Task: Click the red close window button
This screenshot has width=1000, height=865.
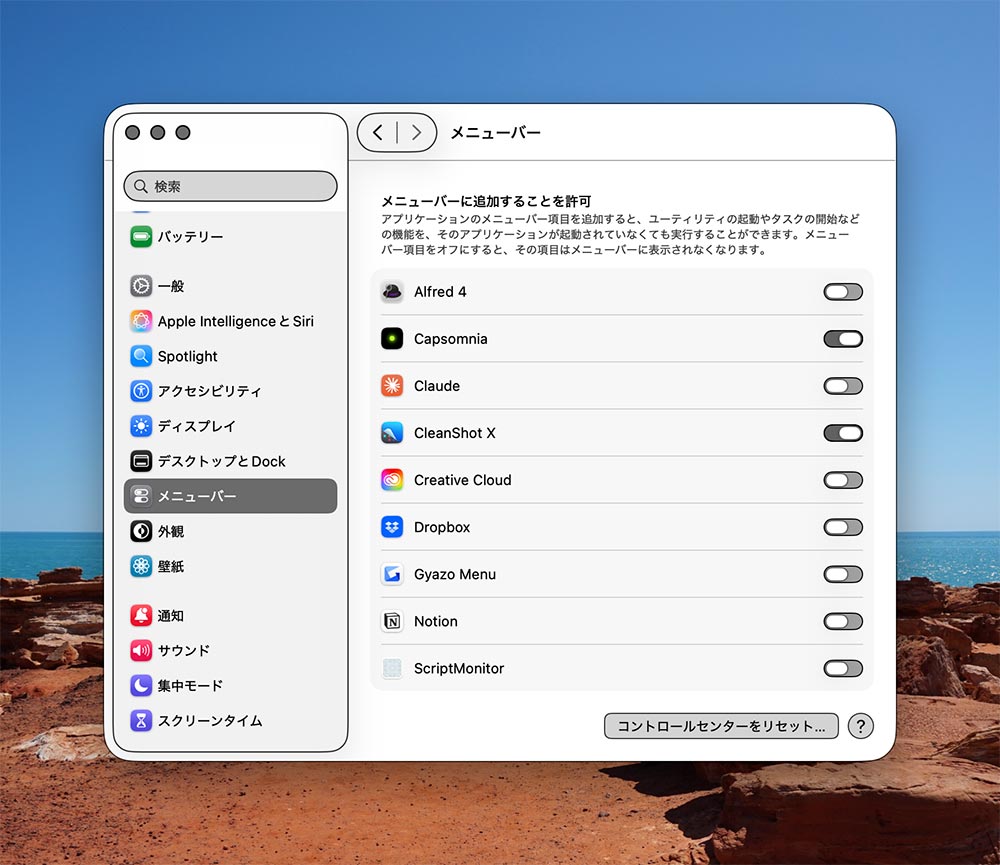Action: point(133,132)
